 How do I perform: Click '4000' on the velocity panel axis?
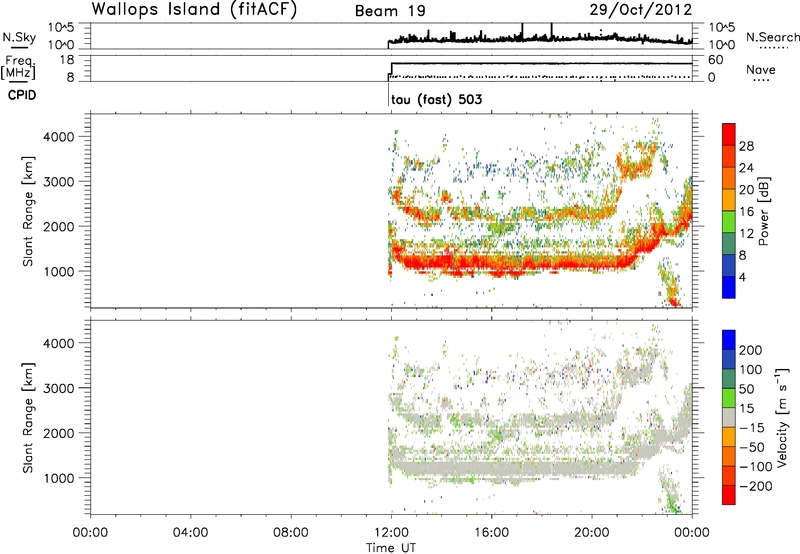[x=59, y=343]
